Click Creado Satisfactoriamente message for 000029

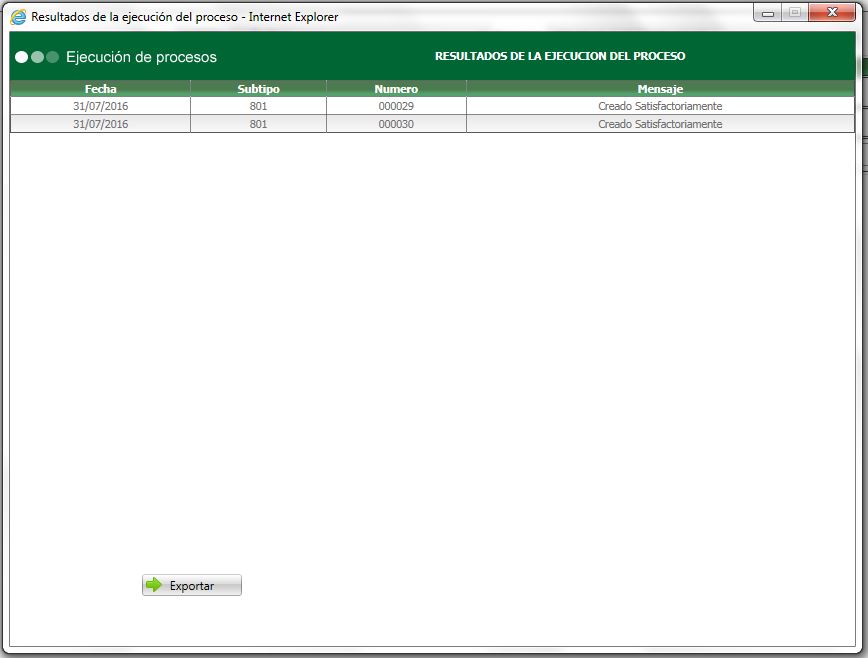point(660,106)
